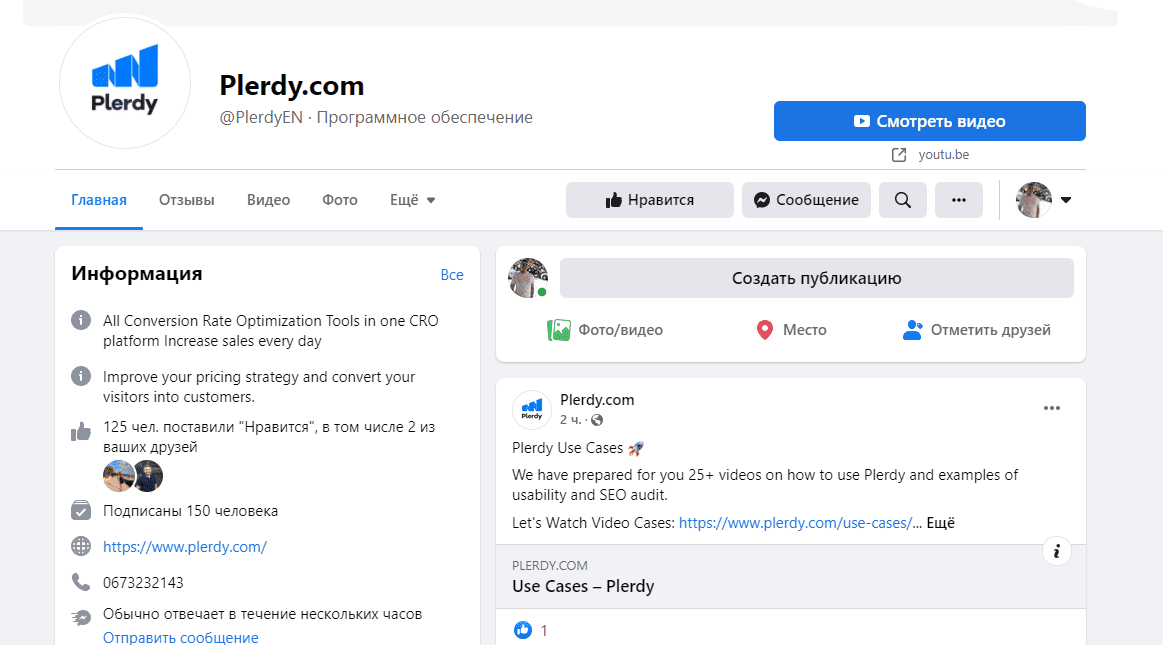Screen dimensions: 1163x645
Task: Switch to the Отзывы tab
Action: [187, 200]
